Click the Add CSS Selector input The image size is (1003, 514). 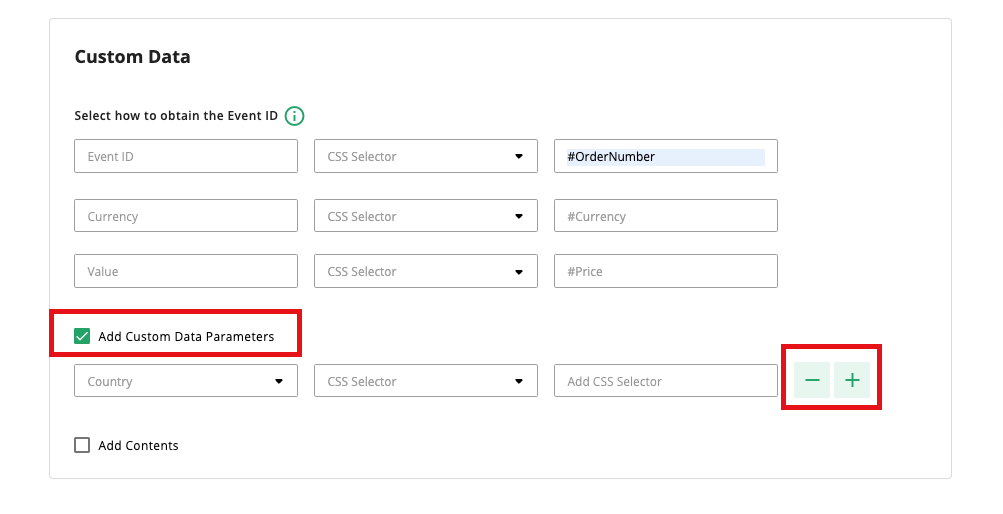pos(666,381)
